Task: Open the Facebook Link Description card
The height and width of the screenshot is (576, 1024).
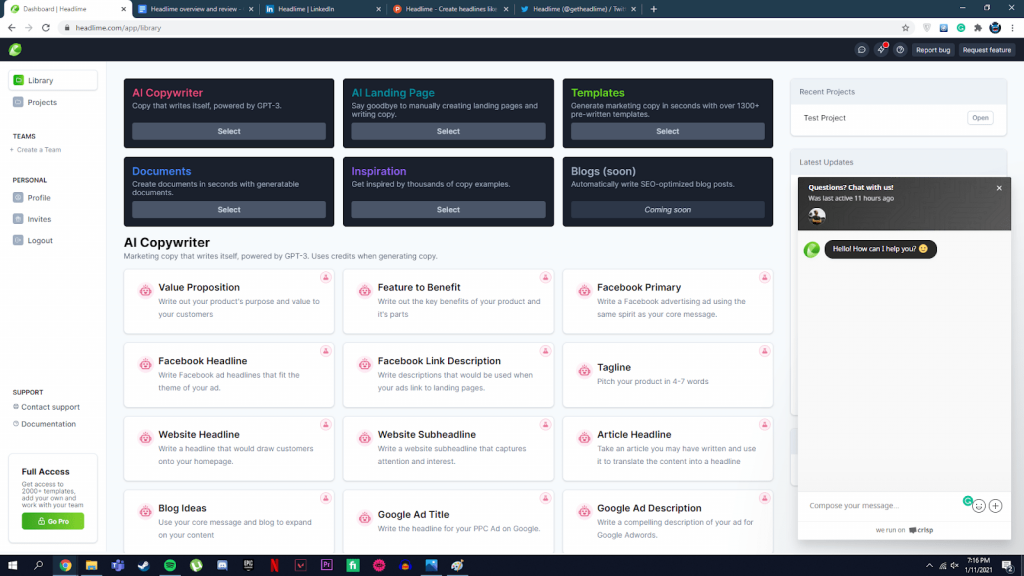Action: coord(448,375)
